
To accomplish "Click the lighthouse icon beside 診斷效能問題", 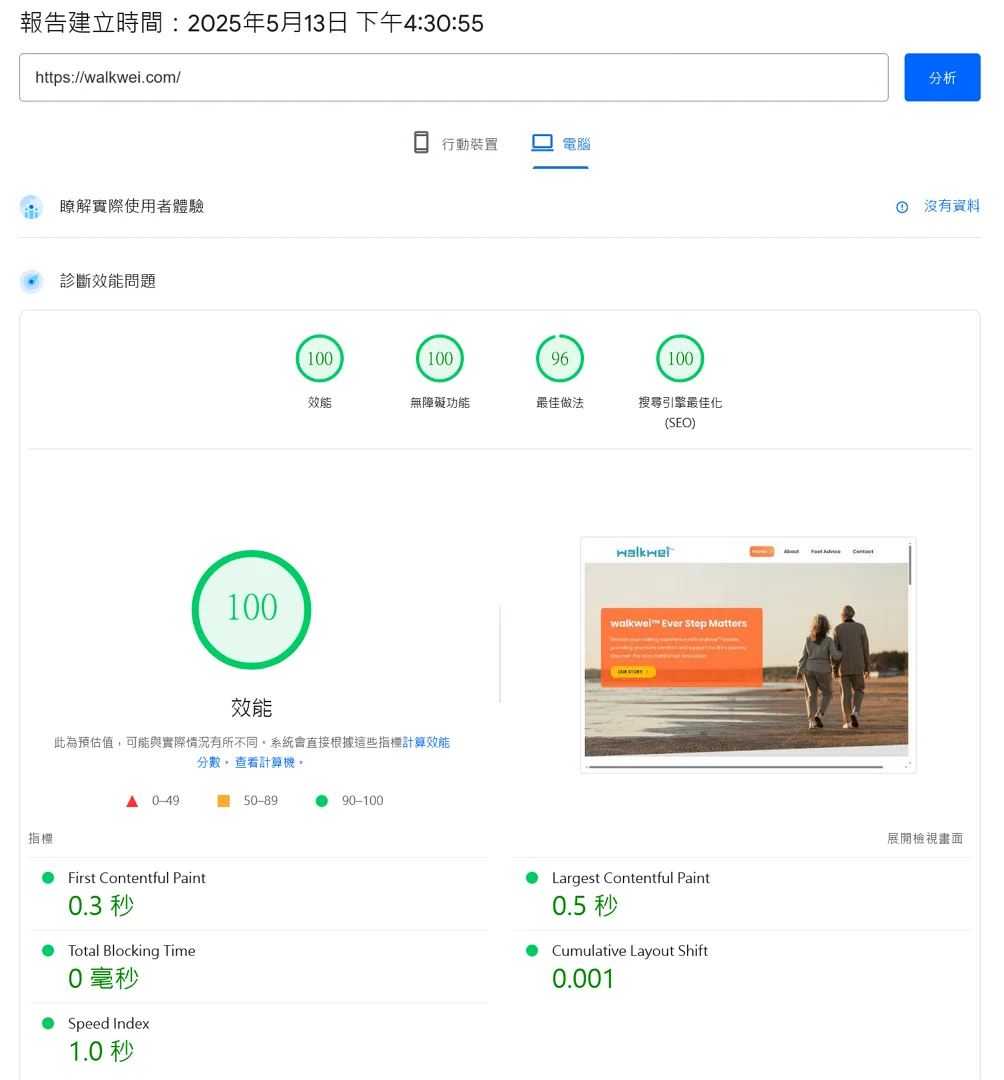I will (31, 281).
